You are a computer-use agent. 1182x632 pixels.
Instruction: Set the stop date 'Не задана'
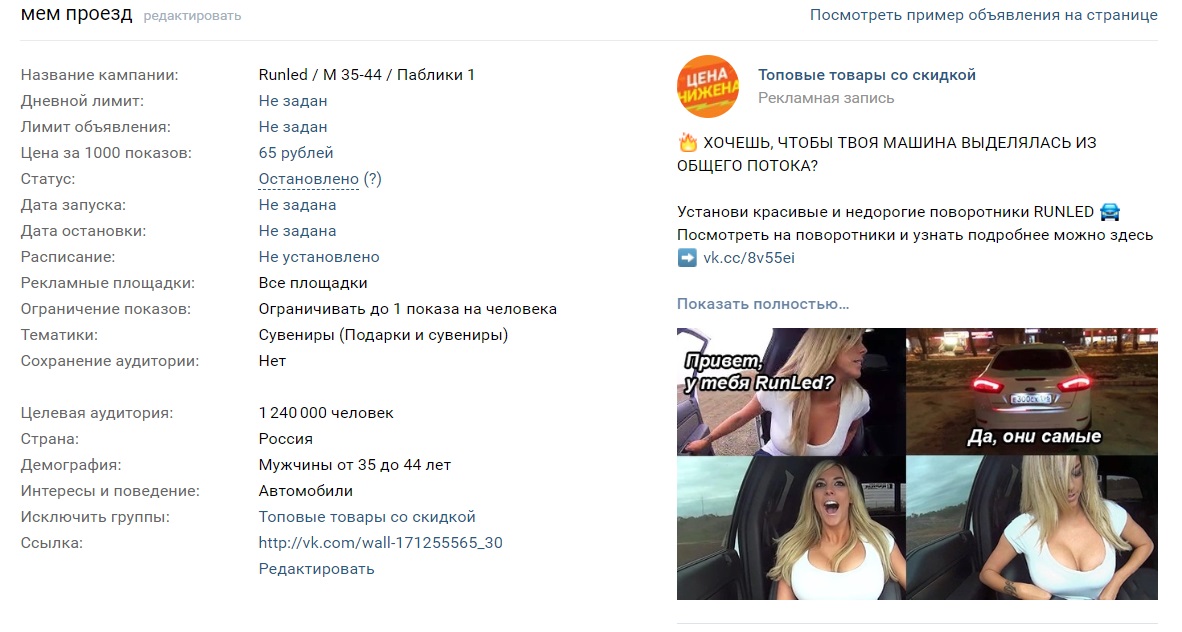[x=297, y=231]
